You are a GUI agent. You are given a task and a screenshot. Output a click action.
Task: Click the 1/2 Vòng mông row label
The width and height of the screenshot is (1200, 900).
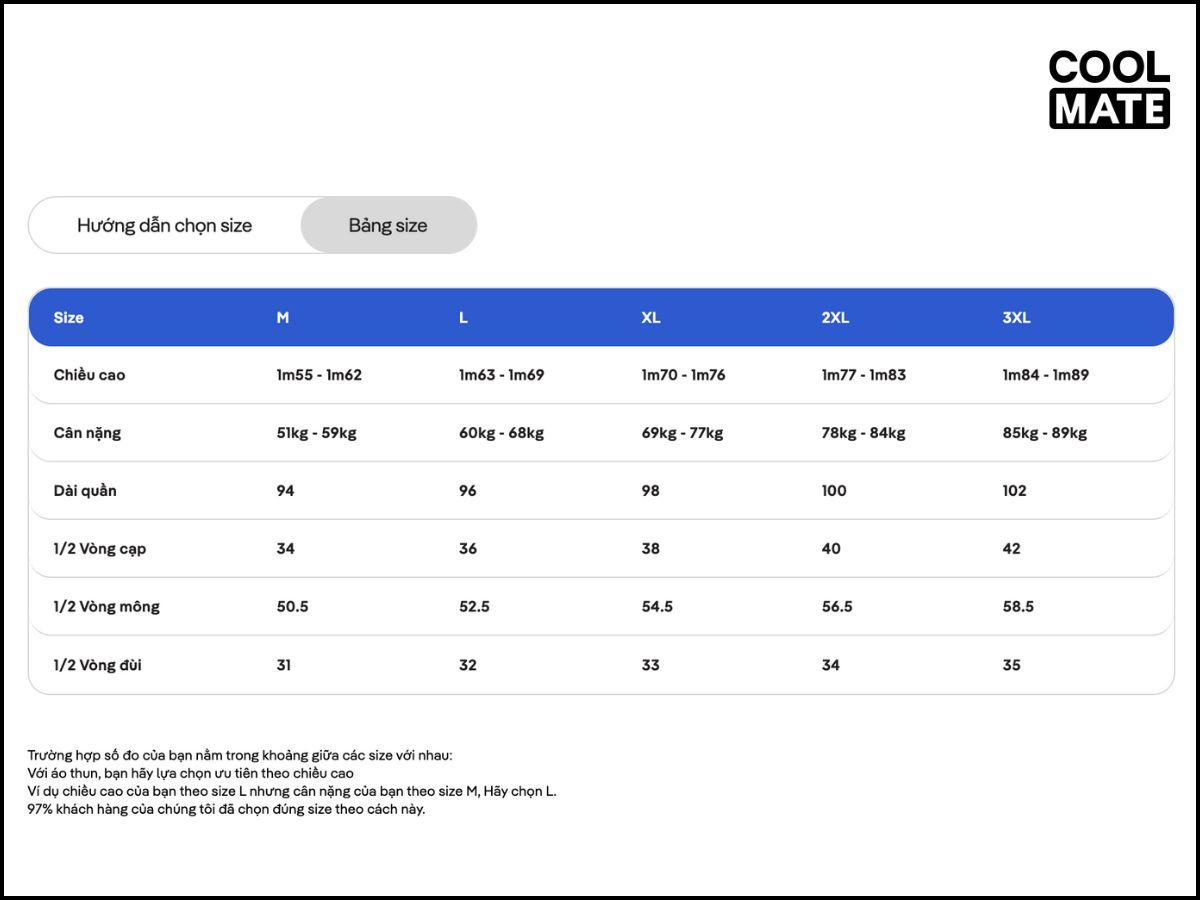[x=107, y=607]
